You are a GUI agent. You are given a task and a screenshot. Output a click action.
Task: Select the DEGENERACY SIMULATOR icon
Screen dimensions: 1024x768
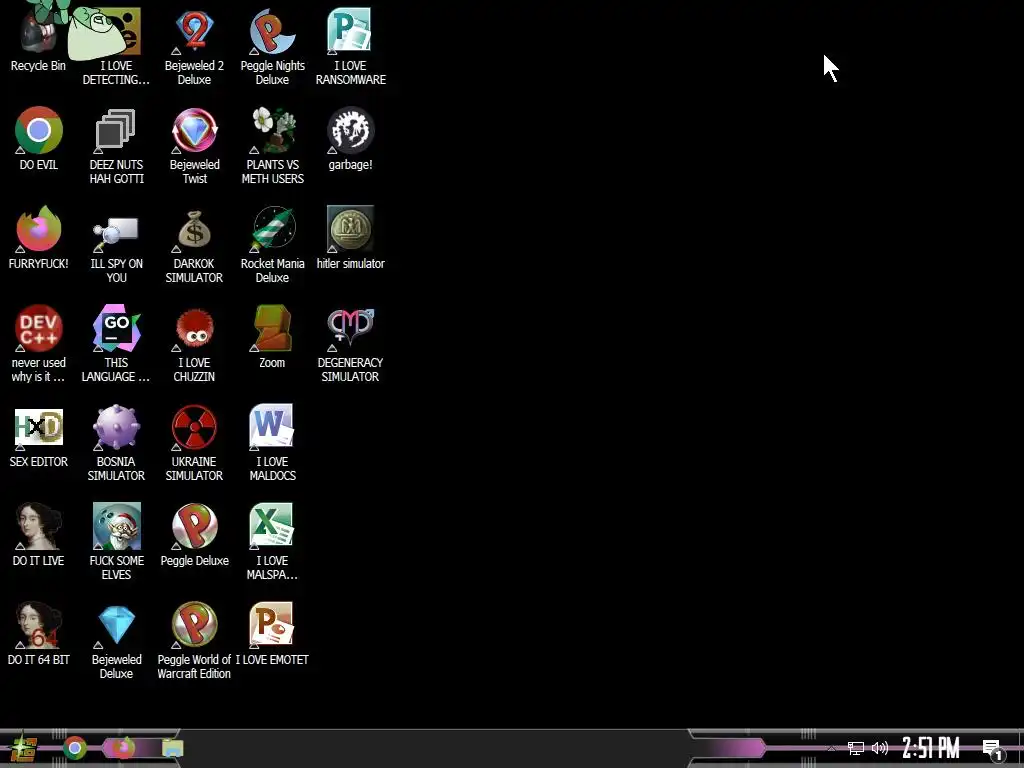[350, 328]
